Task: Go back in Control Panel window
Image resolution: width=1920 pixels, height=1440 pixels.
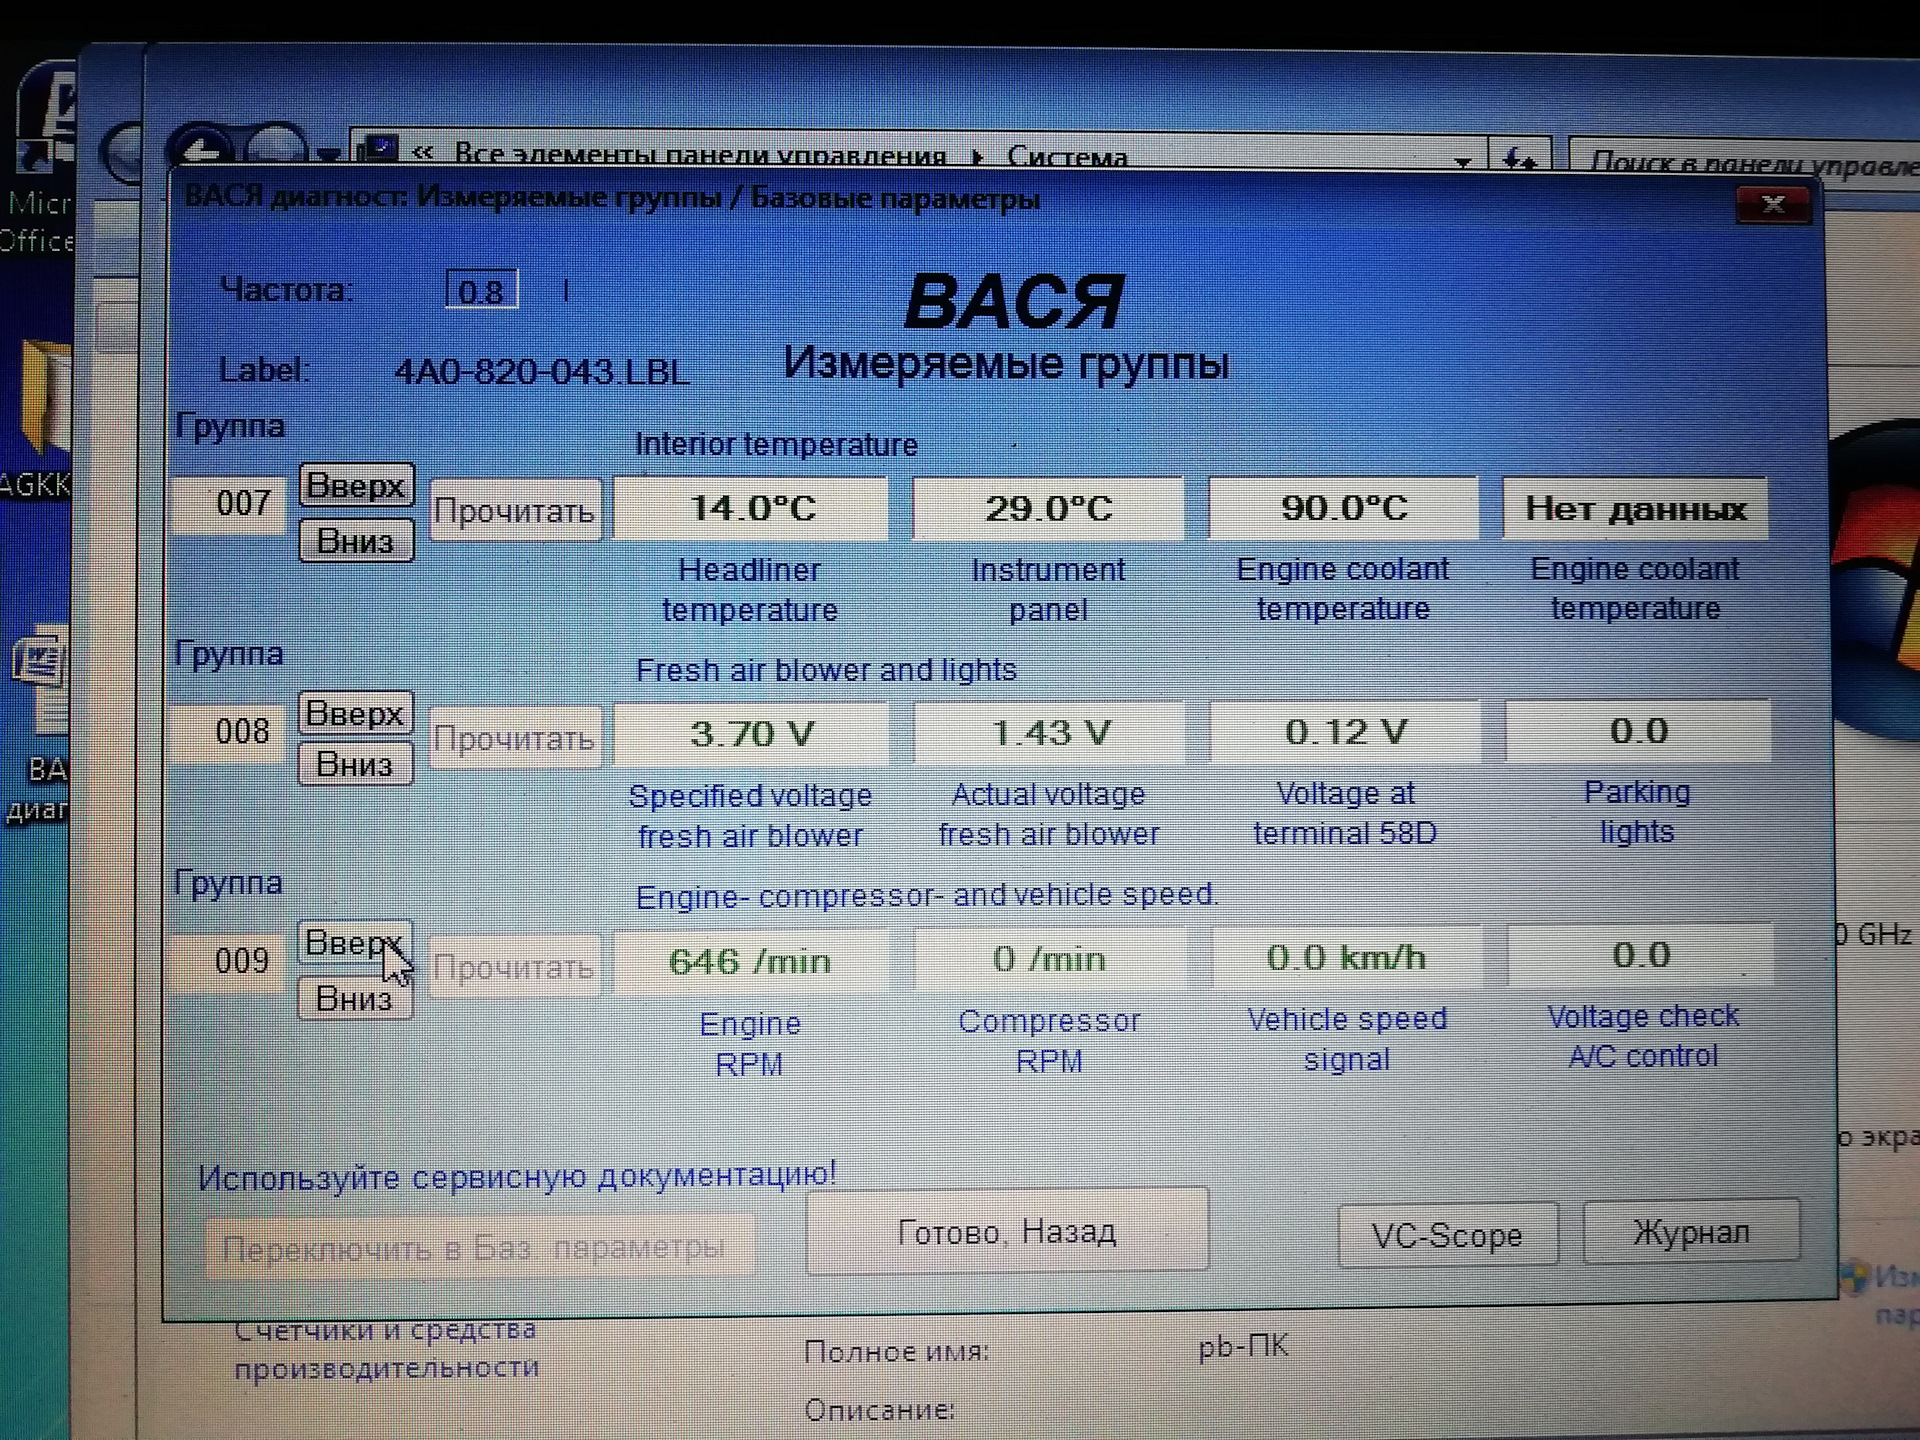Action: tap(203, 152)
